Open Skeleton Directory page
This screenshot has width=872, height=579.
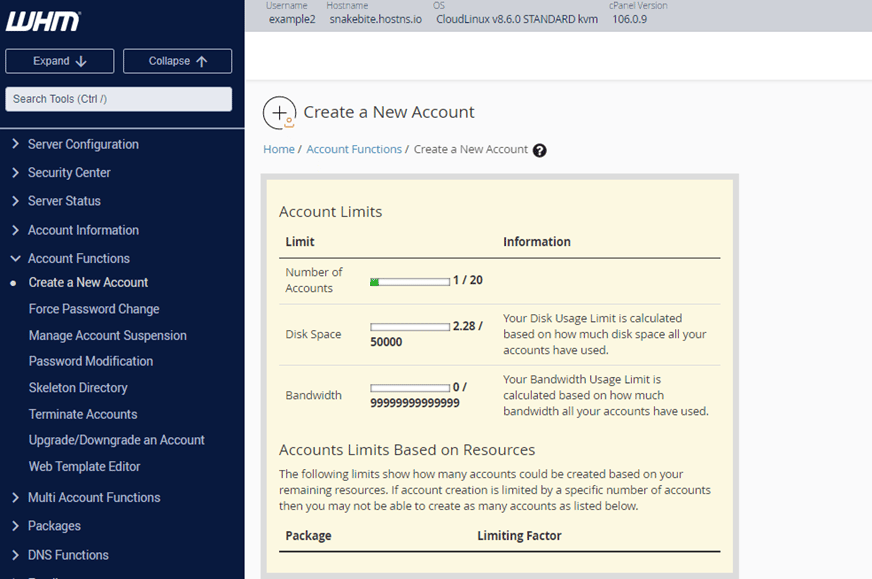(x=78, y=388)
